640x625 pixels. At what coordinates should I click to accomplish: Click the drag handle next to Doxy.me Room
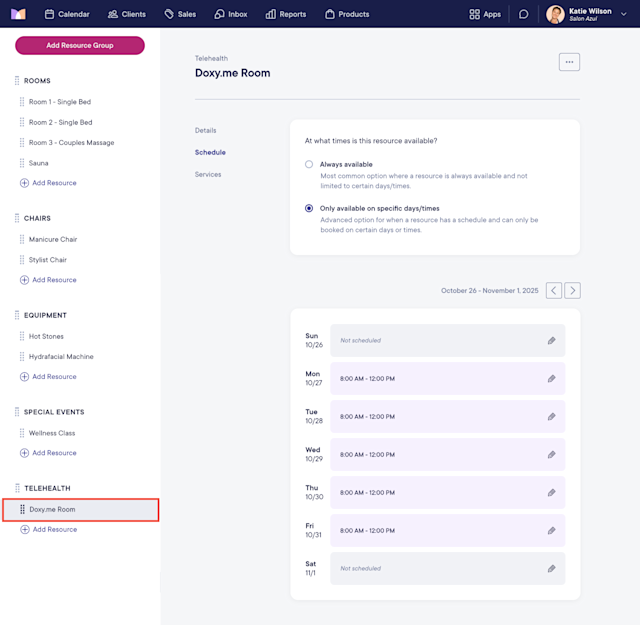click(22, 509)
